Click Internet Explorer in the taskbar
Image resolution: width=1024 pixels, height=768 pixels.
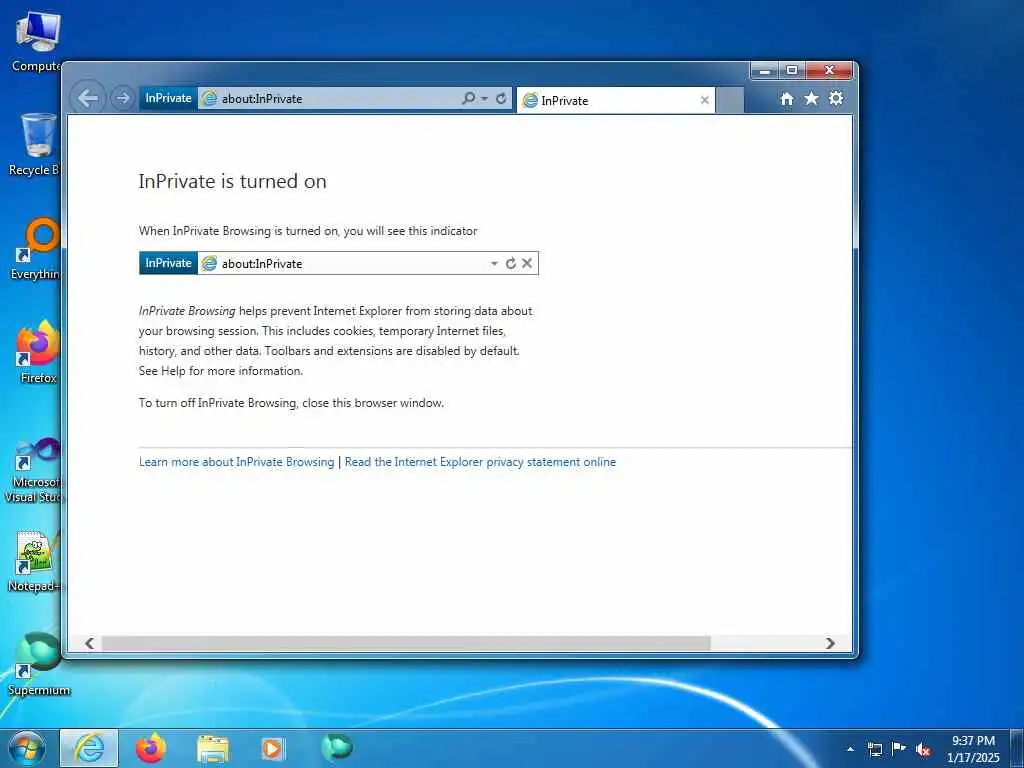pyautogui.click(x=89, y=748)
